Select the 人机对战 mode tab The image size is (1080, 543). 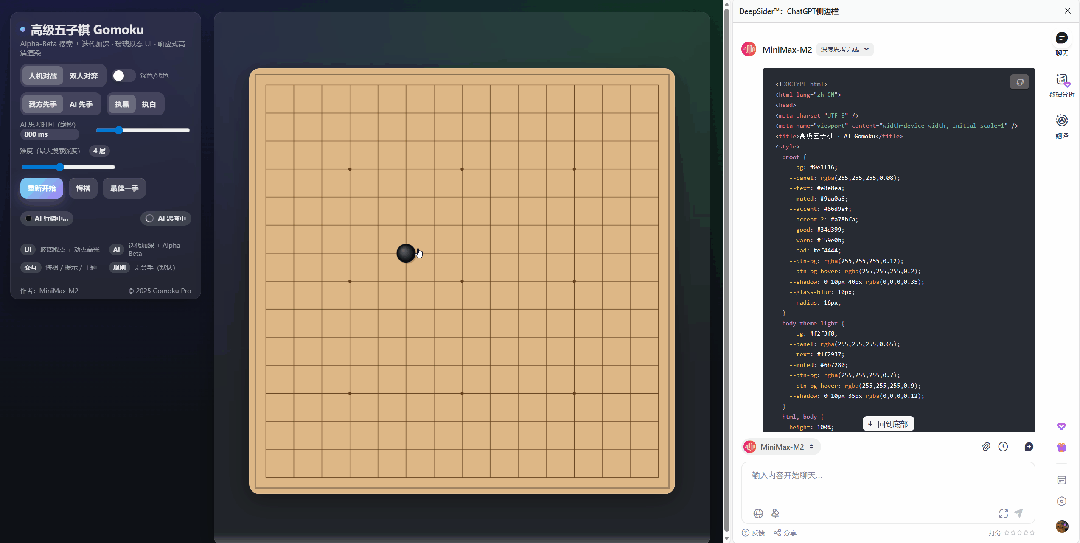click(43, 76)
